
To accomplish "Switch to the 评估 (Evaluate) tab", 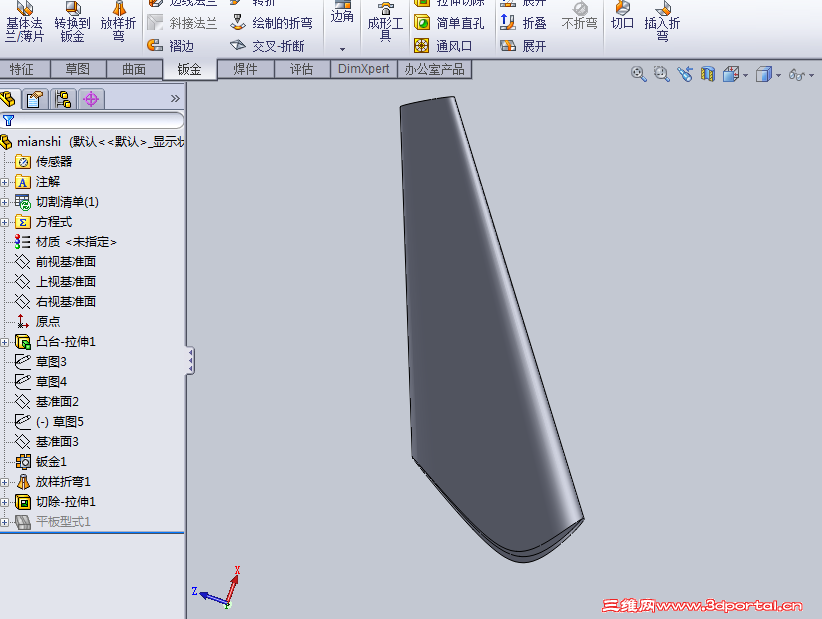I will [x=302, y=69].
